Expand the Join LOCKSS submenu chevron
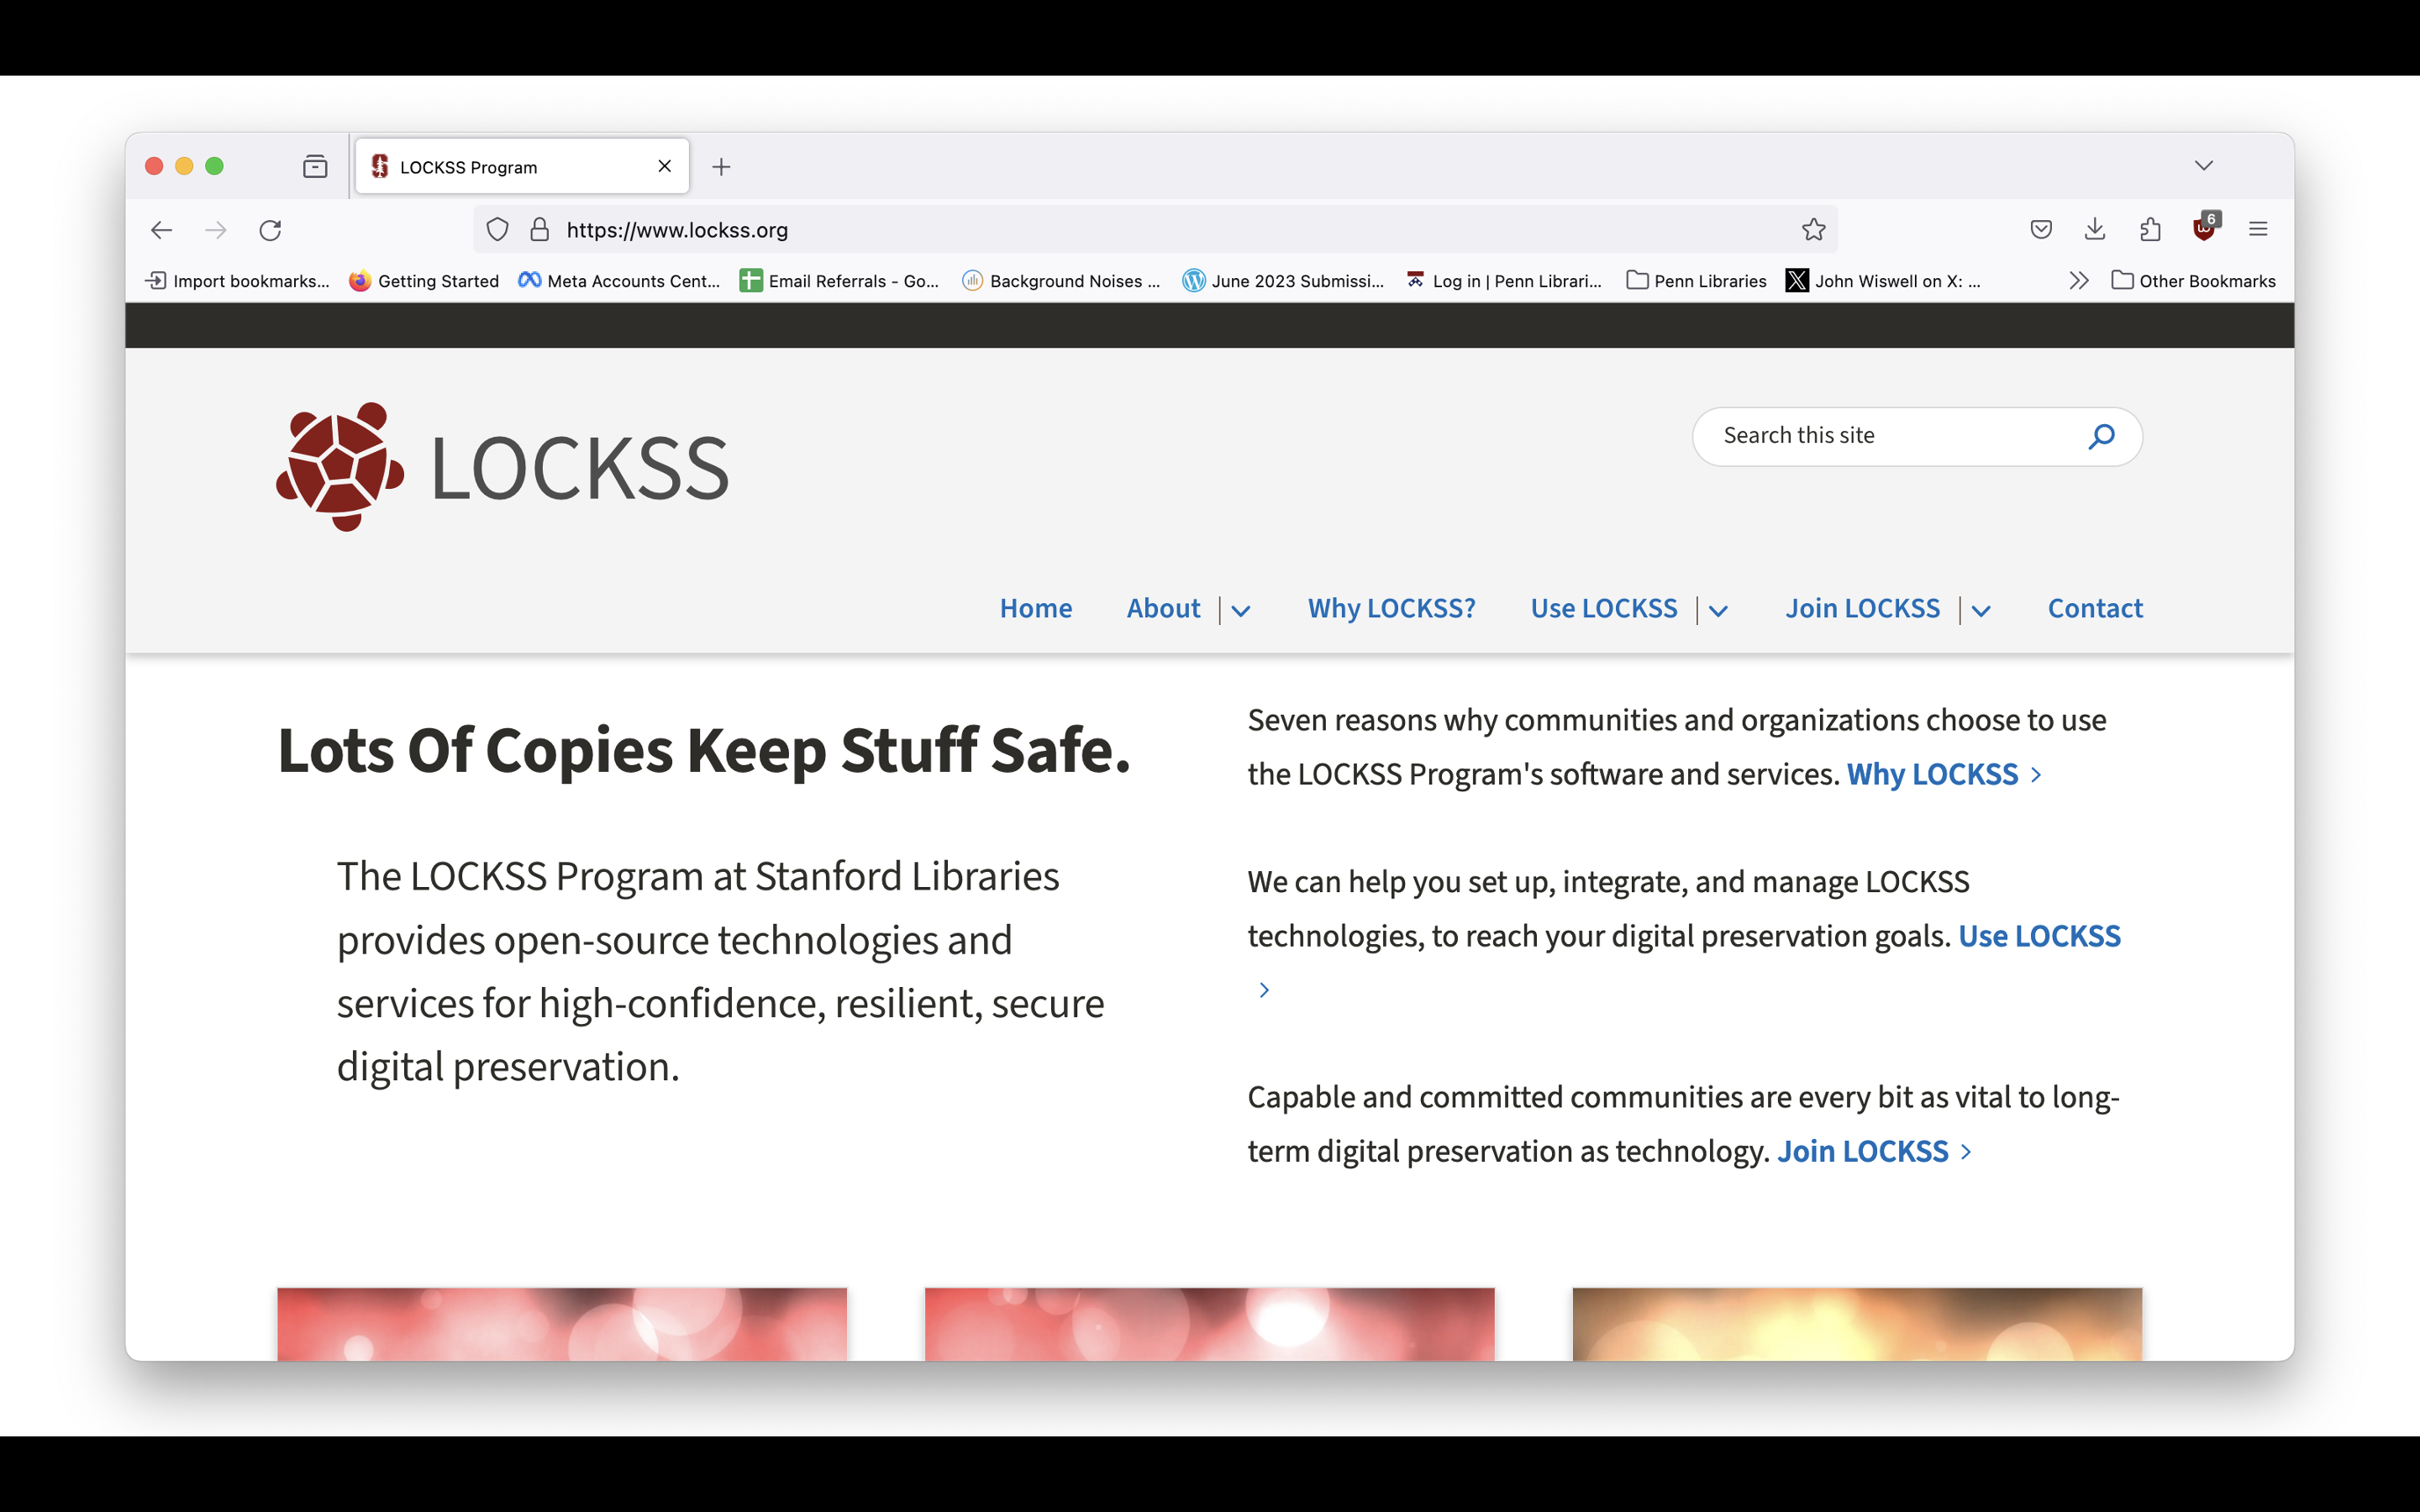The image size is (2420, 1512). click(1981, 610)
